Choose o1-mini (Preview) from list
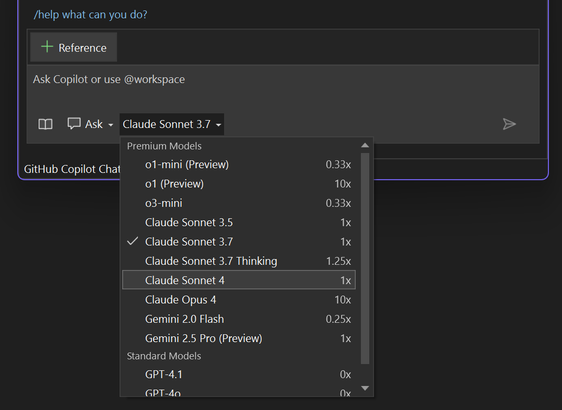The height and width of the screenshot is (410, 562). pos(239,165)
